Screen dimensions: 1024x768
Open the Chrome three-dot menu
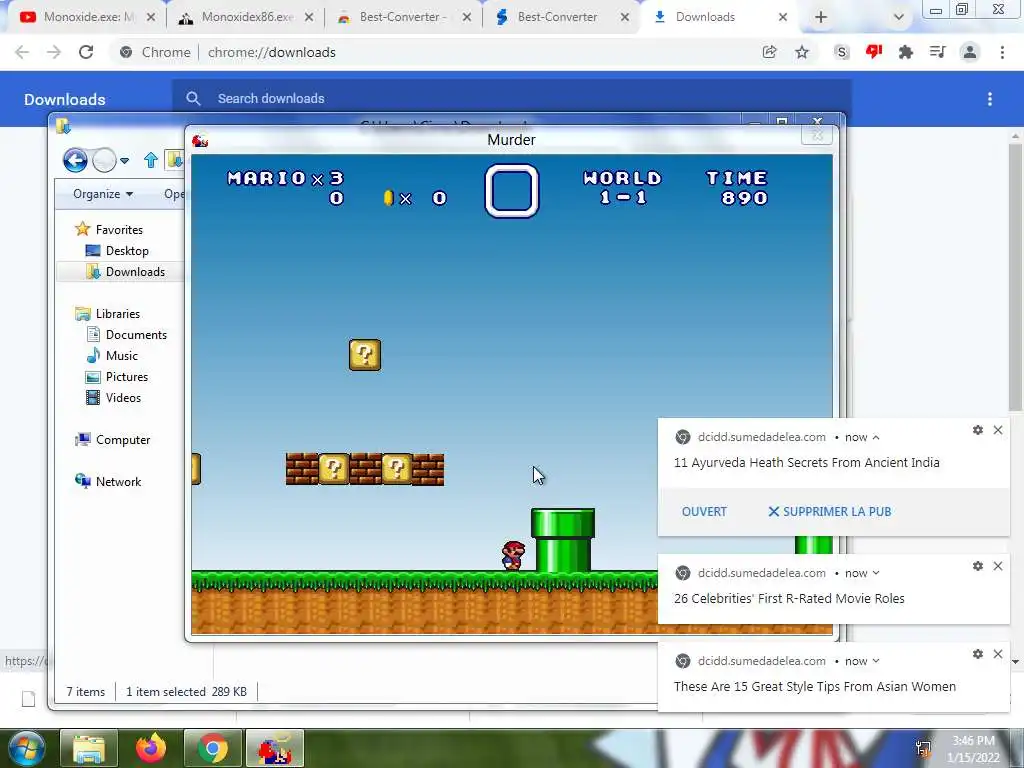1002,52
